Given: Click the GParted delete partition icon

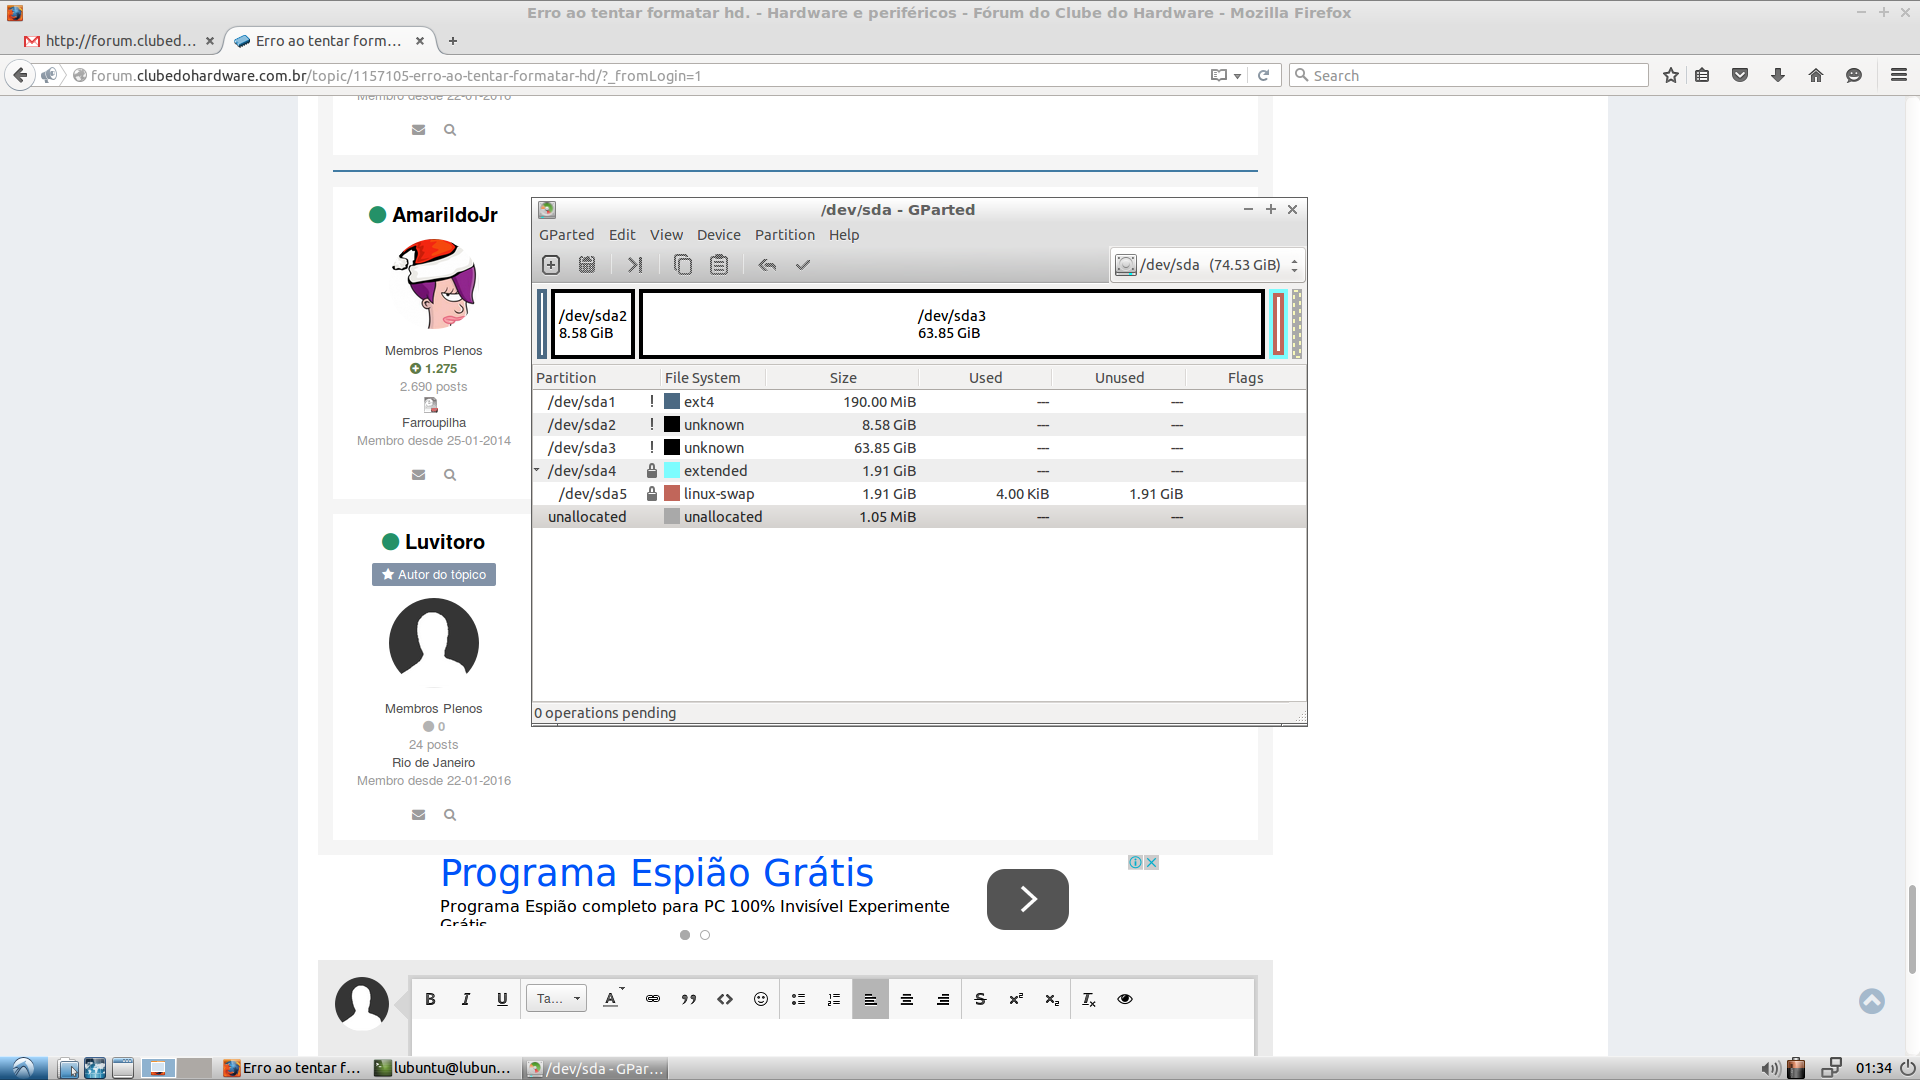Looking at the screenshot, I should 587,265.
